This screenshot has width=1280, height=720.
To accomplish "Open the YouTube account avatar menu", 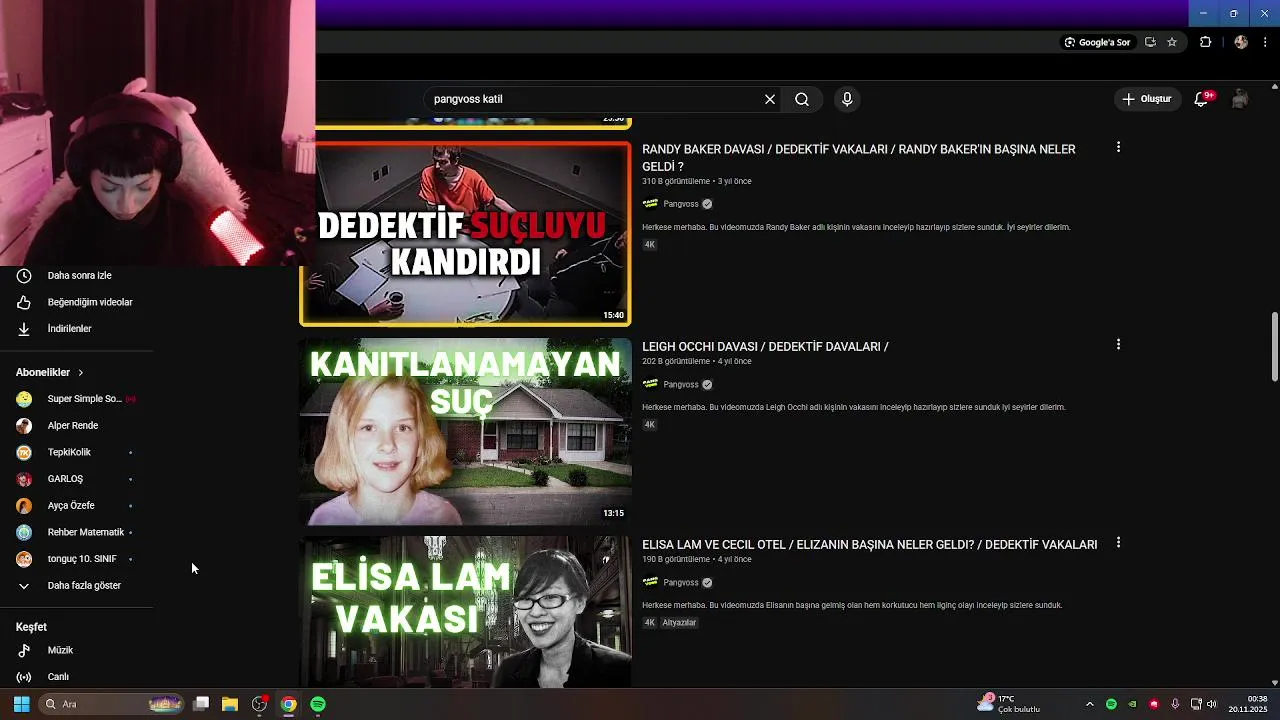I will tap(1240, 99).
